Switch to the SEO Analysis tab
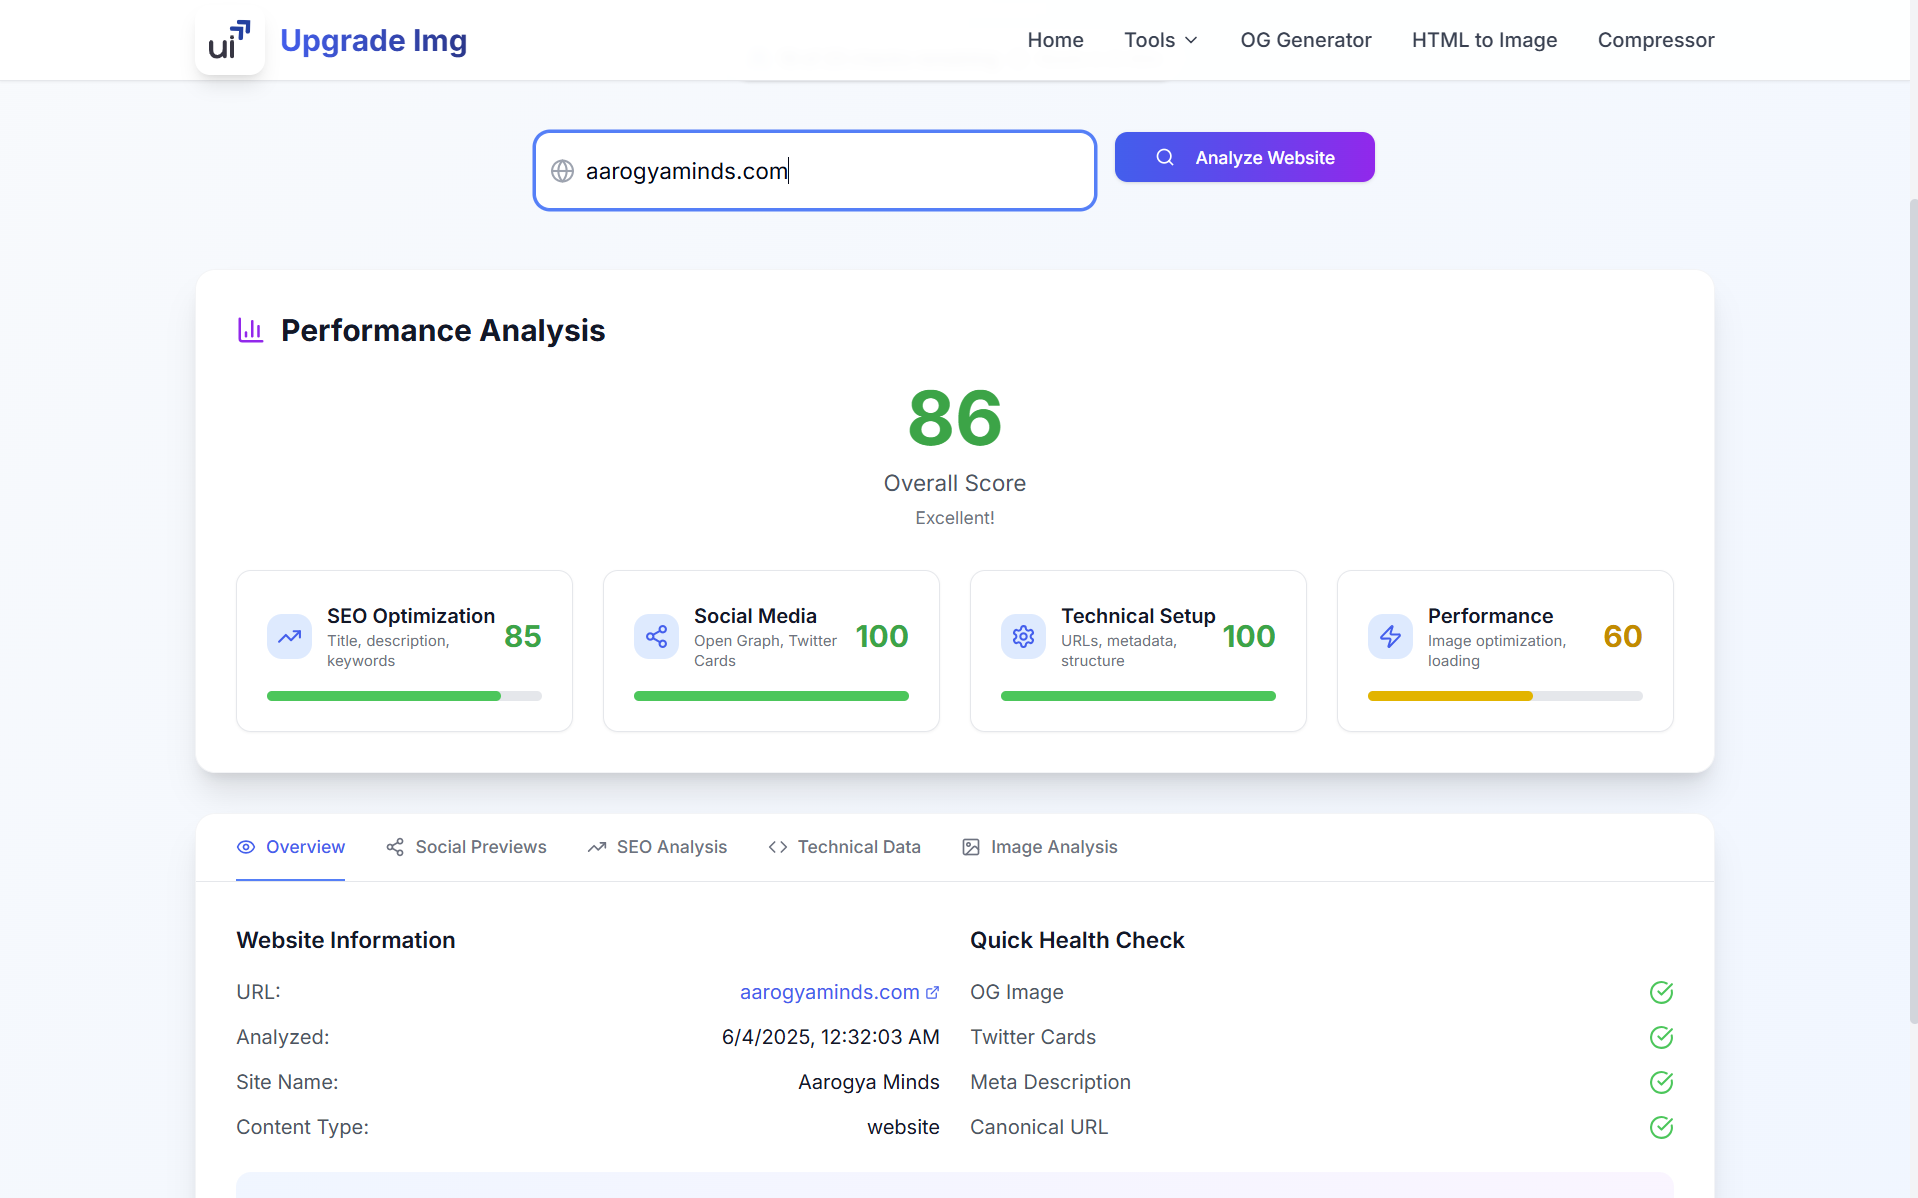This screenshot has height=1198, width=1918. click(x=657, y=847)
